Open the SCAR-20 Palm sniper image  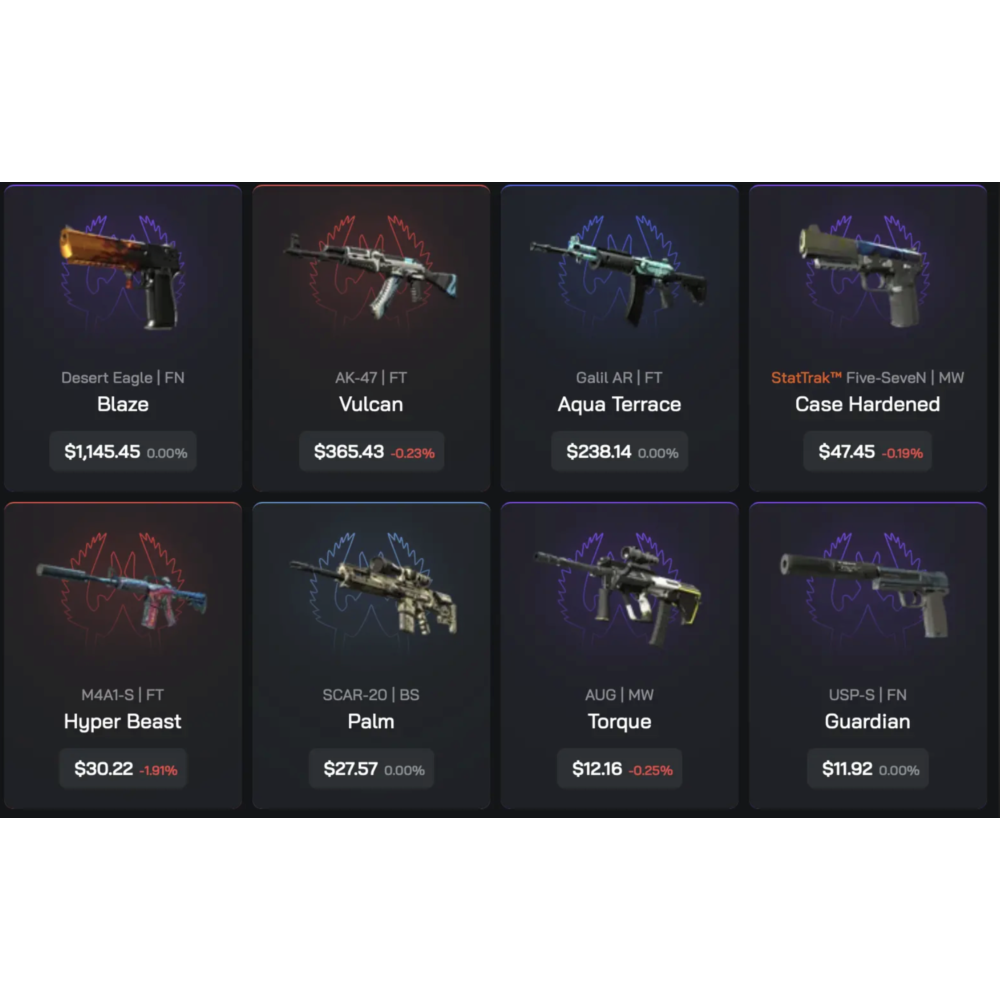(374, 594)
